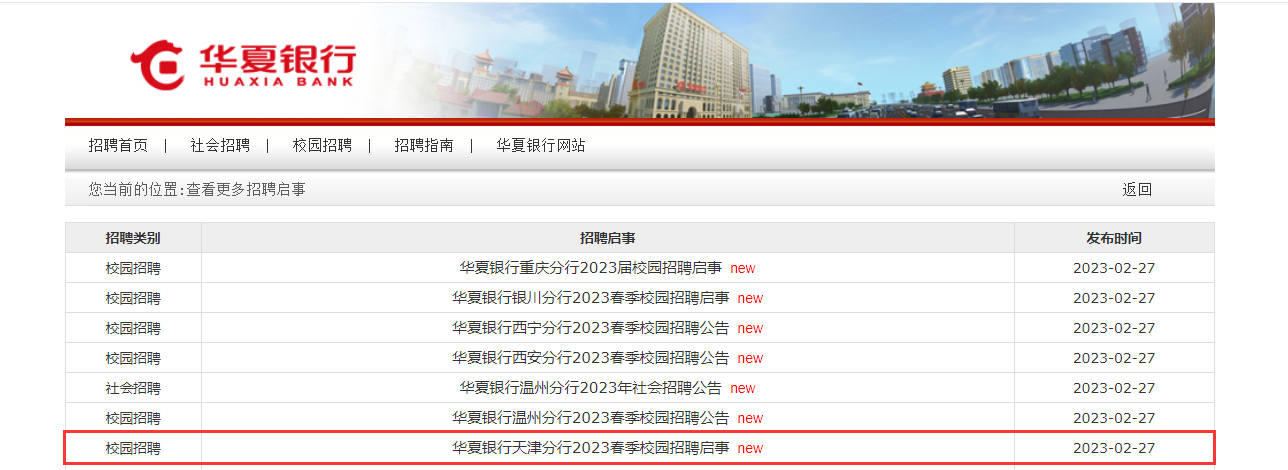Click the new tag beside 银川分行 notice
This screenshot has height=470, width=1288.
point(750,298)
